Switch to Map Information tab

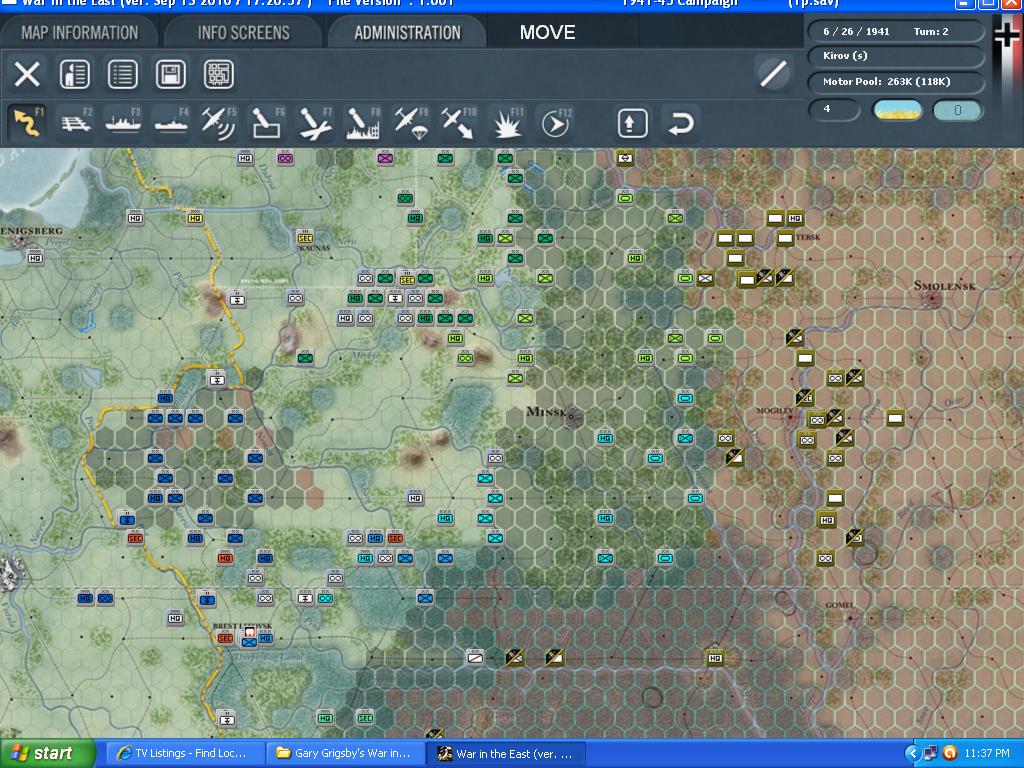click(80, 33)
